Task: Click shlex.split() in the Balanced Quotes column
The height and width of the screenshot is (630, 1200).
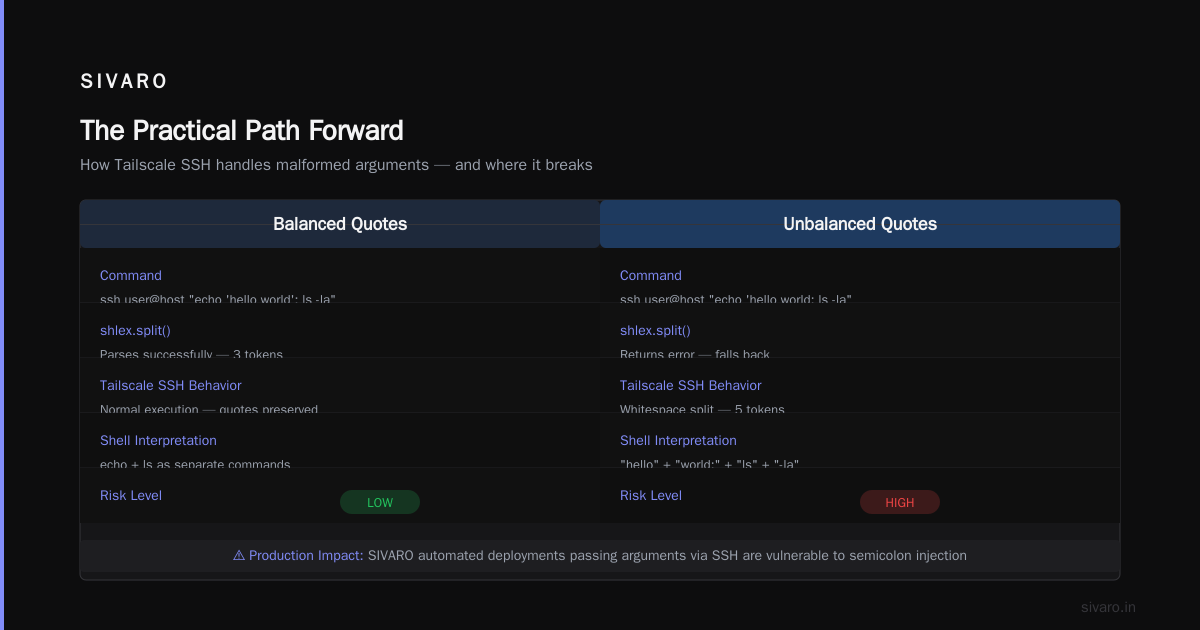Action: 136,330
